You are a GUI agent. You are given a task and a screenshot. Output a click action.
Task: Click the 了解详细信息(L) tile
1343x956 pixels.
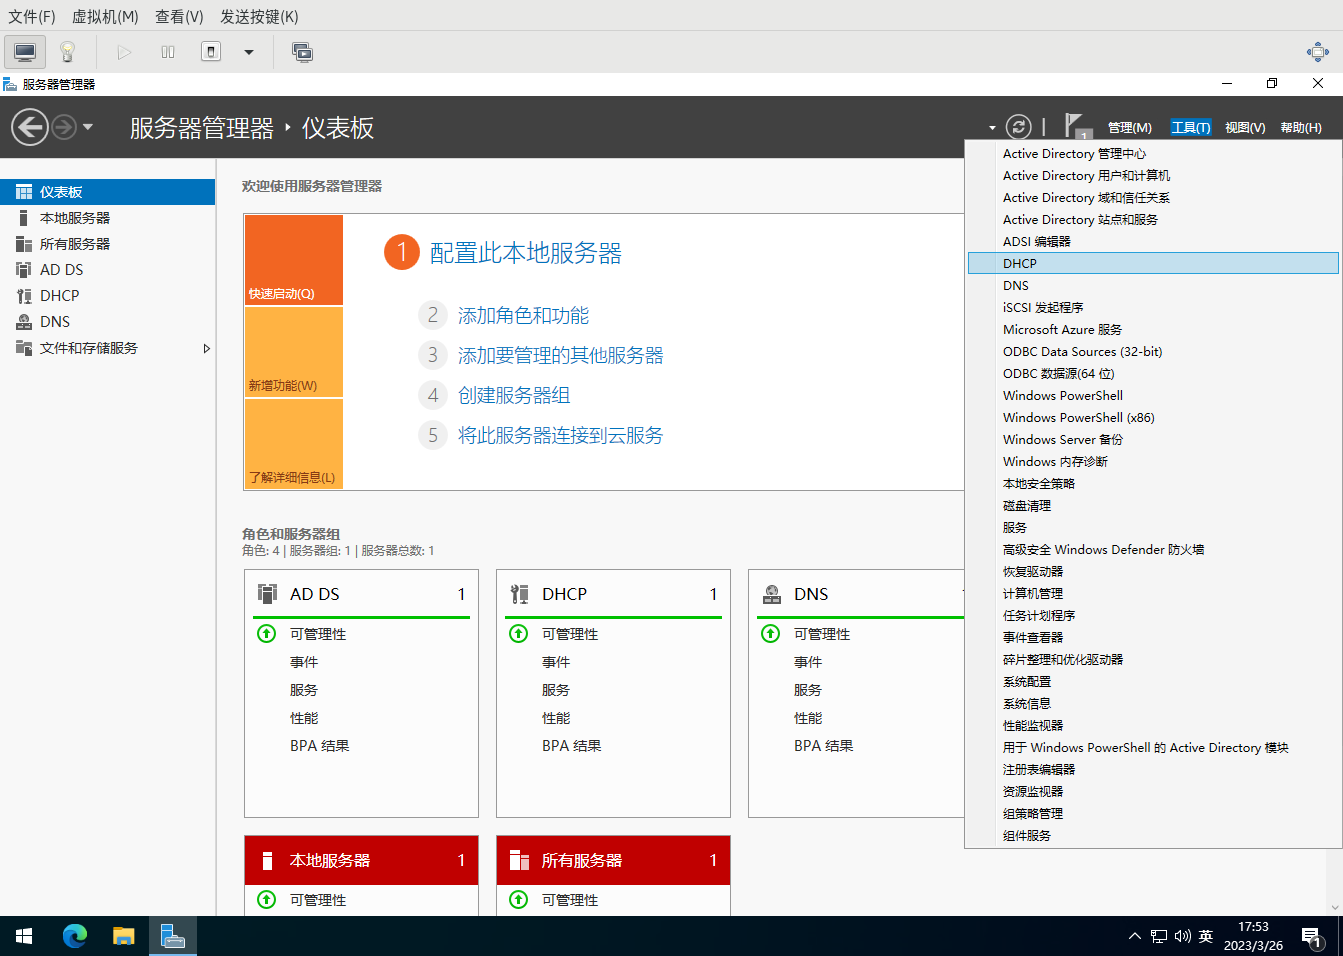(x=294, y=444)
